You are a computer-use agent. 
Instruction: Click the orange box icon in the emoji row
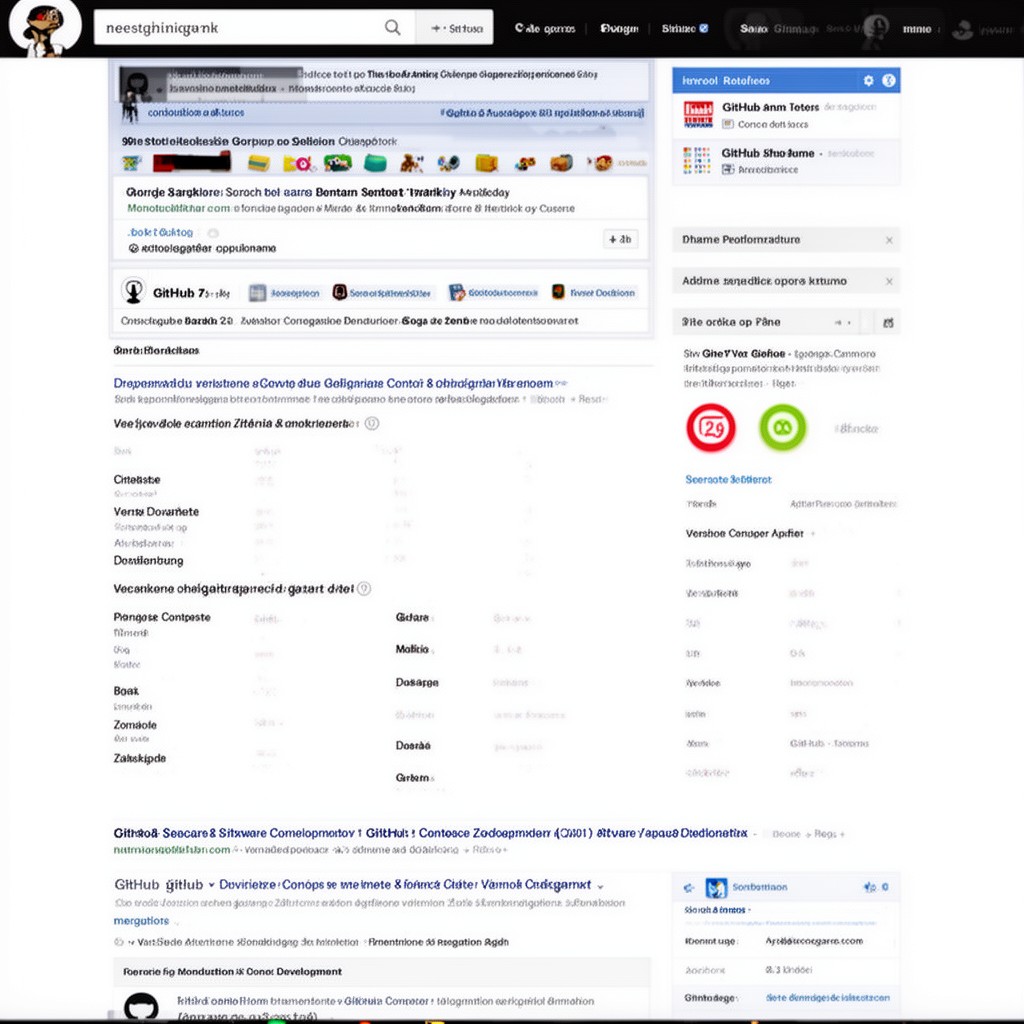487,163
